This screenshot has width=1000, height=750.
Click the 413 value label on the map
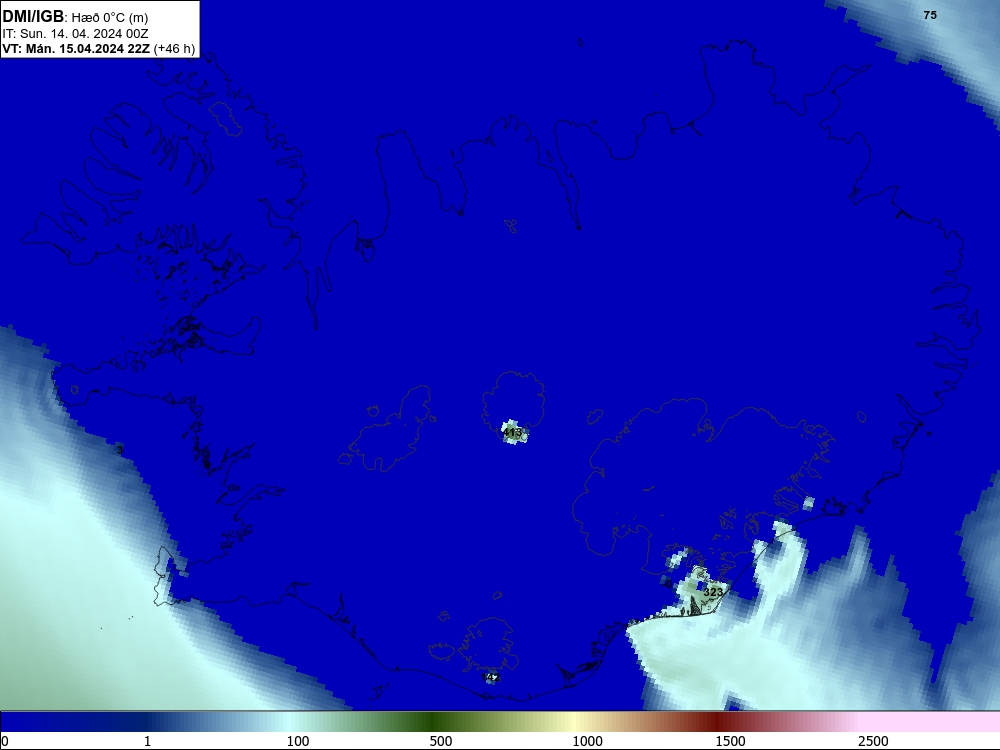coord(512,432)
